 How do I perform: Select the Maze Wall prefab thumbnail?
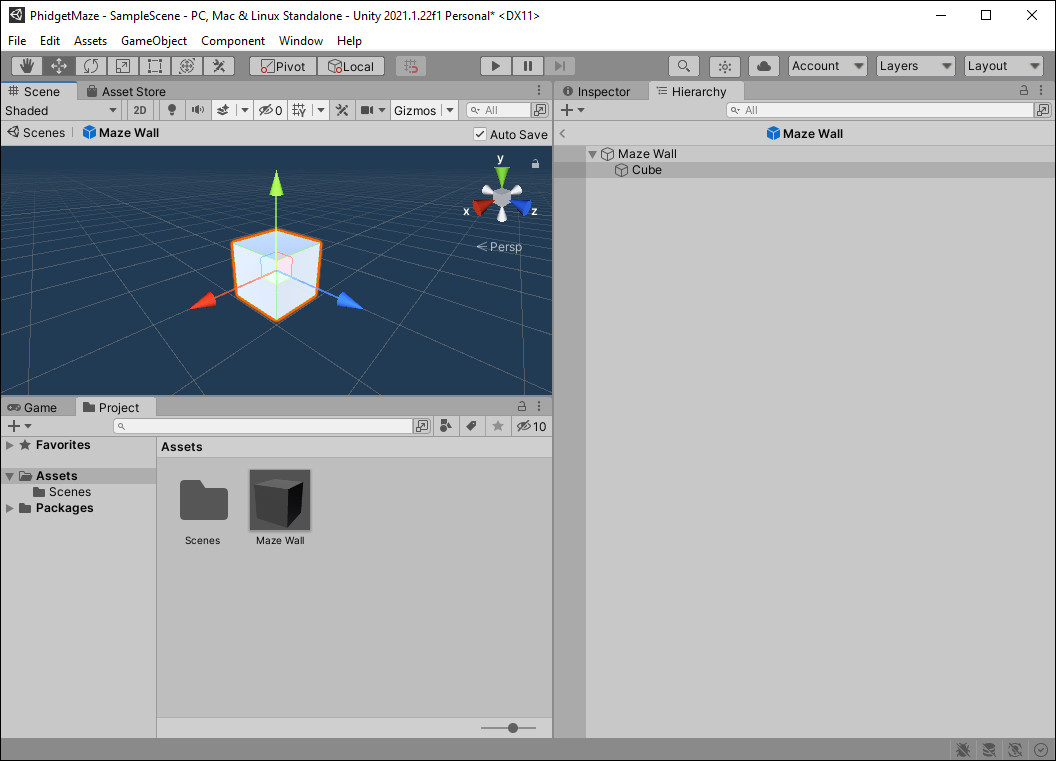(280, 500)
